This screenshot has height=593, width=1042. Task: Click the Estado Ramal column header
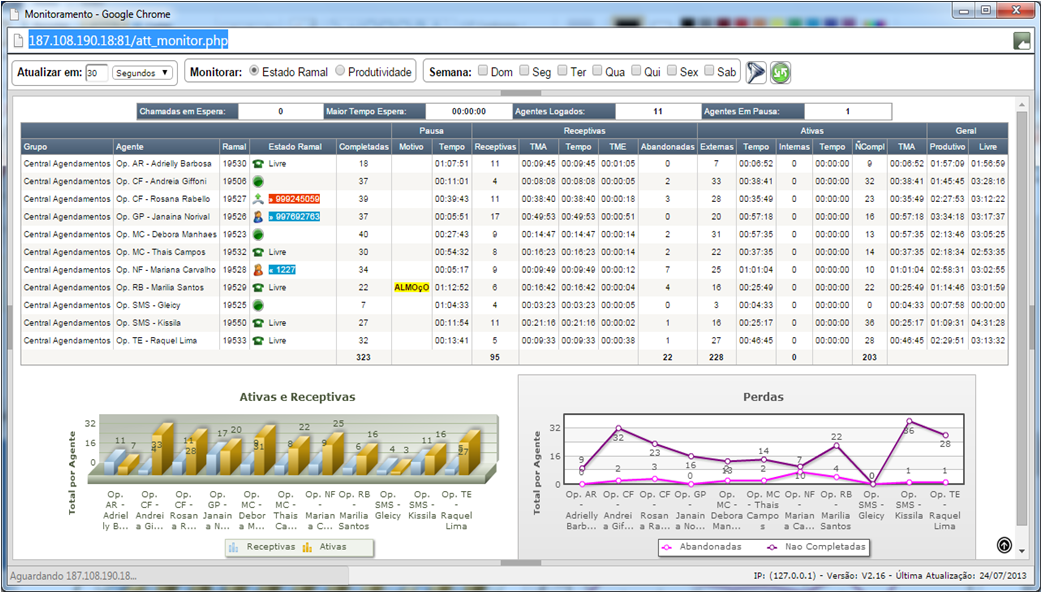point(294,147)
